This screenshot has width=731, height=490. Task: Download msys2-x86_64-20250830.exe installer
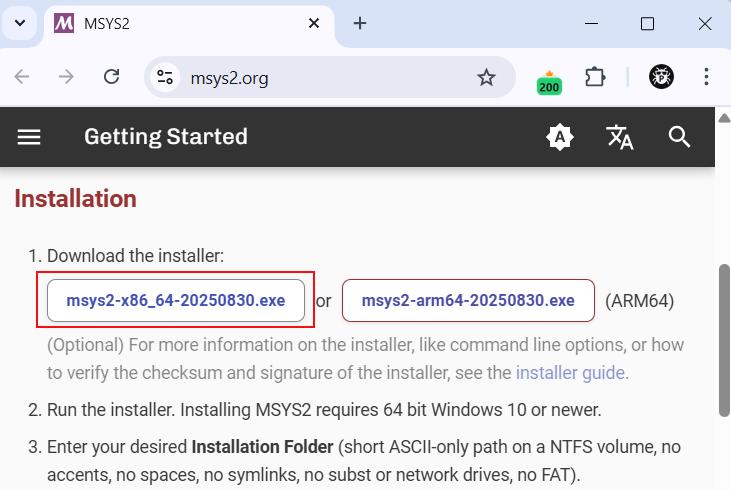tap(176, 301)
